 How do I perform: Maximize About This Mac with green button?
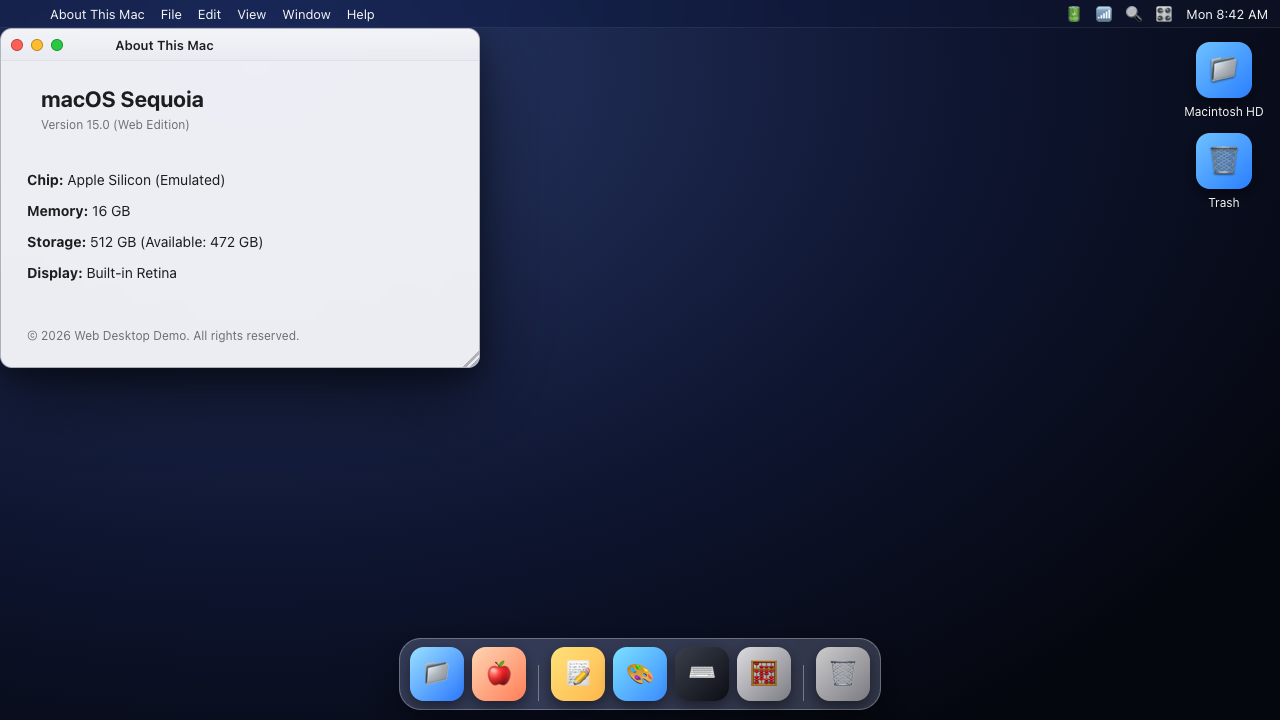coord(57,45)
